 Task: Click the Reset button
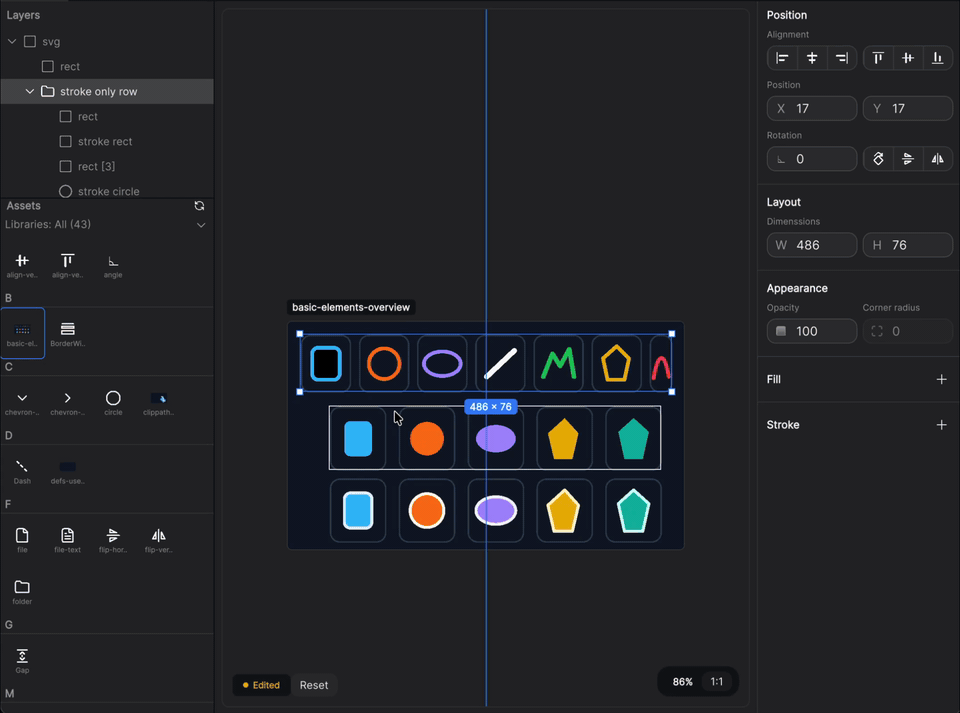click(314, 685)
